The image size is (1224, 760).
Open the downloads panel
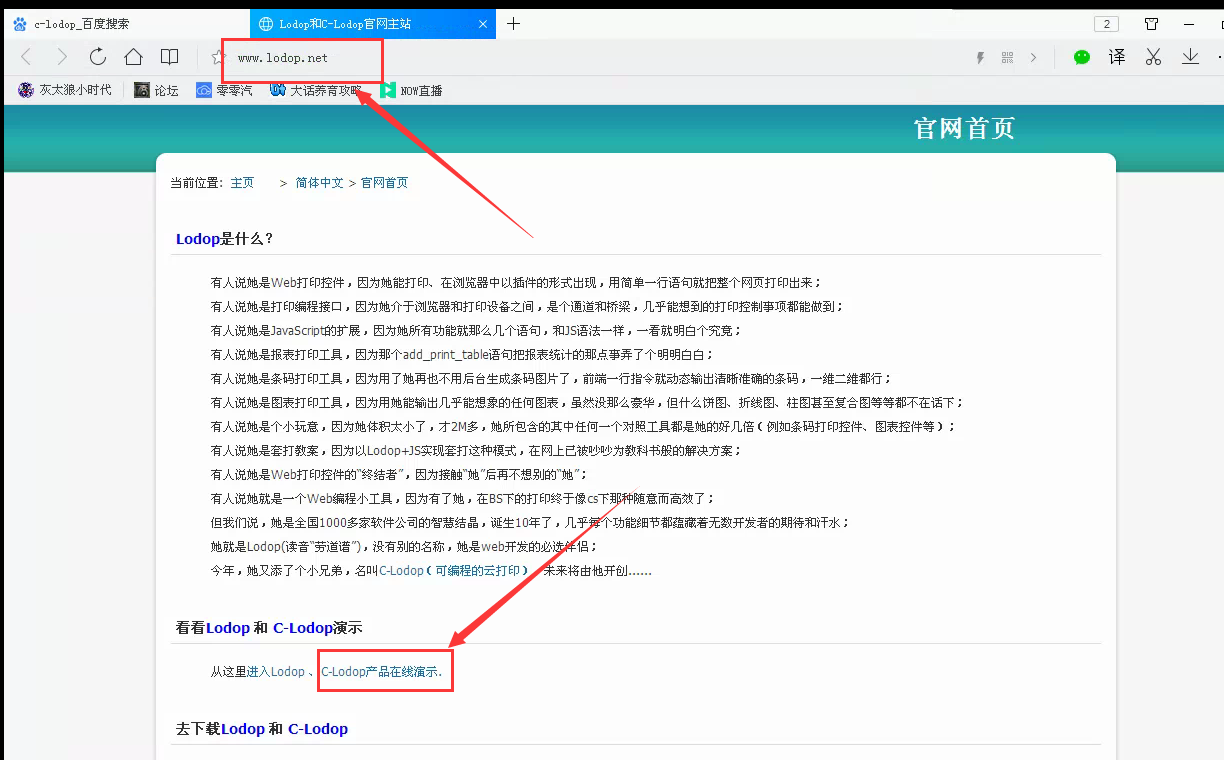coord(1190,57)
